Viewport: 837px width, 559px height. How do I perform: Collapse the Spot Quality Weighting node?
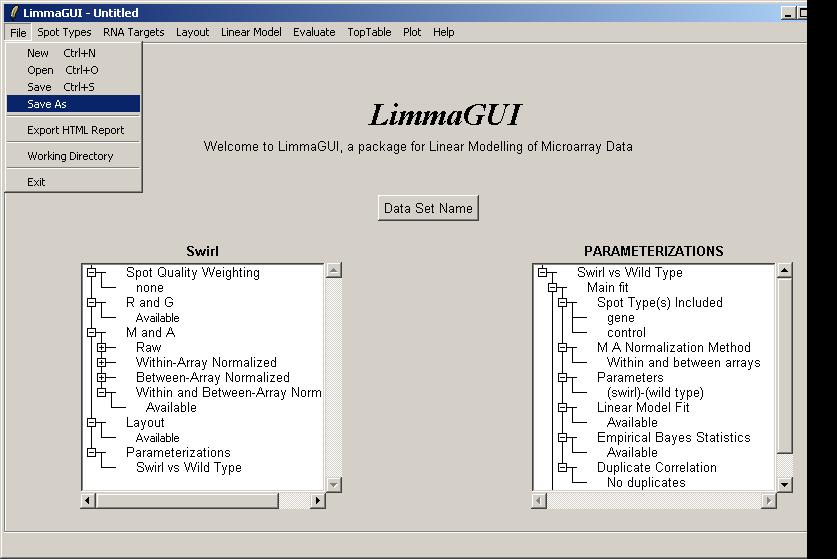coord(91,272)
